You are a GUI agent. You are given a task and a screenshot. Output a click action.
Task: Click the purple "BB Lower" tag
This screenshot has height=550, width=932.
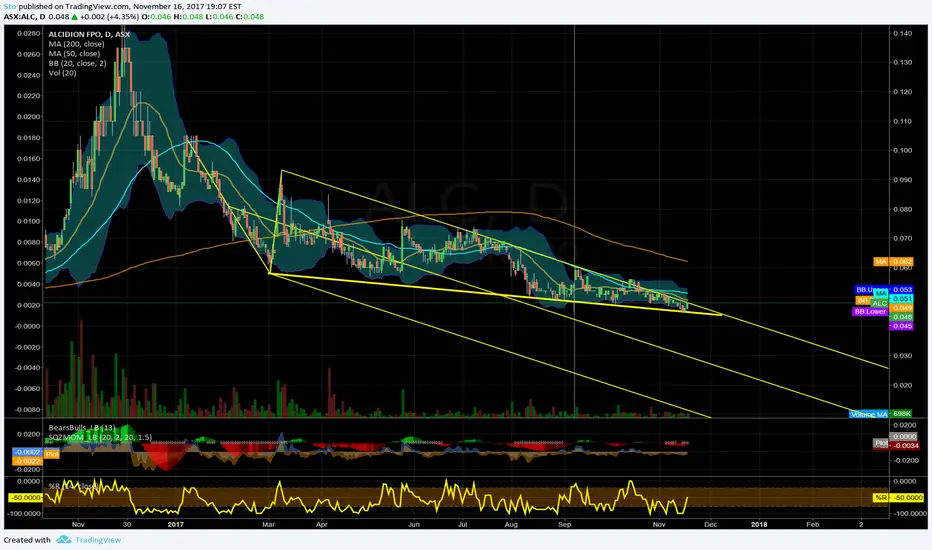pyautogui.click(x=870, y=312)
